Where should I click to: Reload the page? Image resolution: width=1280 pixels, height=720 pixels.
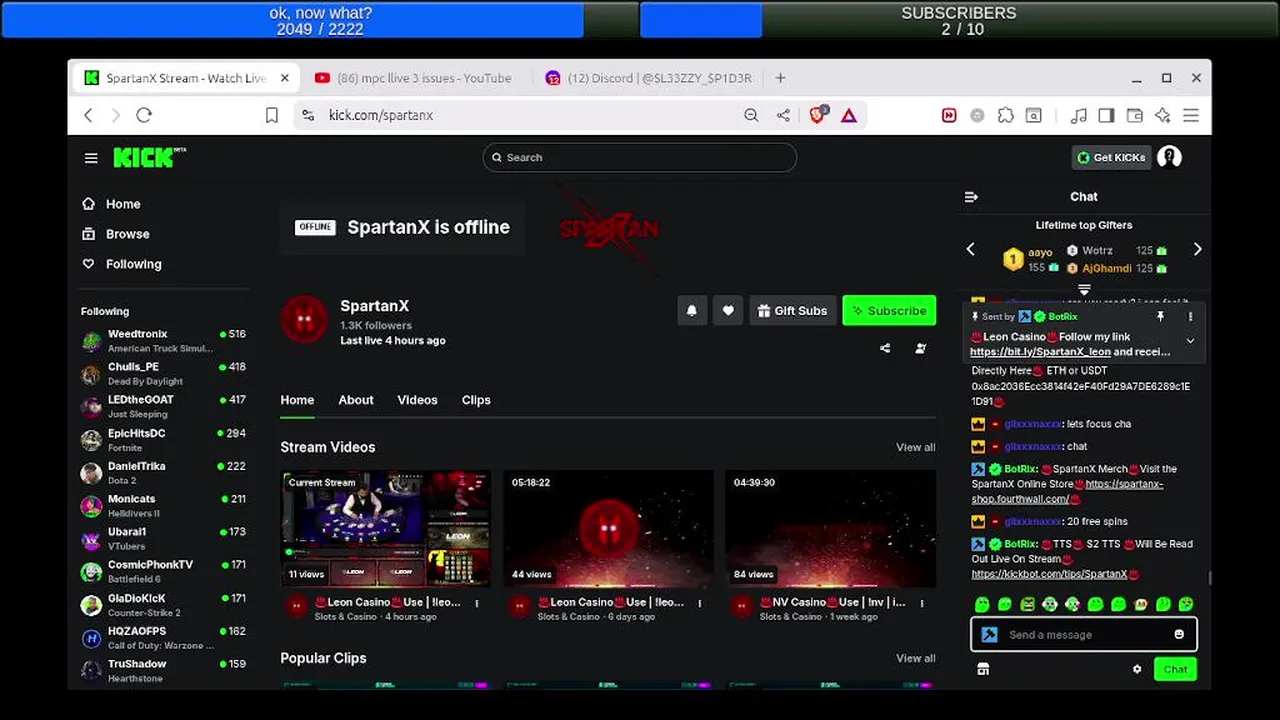tap(144, 115)
